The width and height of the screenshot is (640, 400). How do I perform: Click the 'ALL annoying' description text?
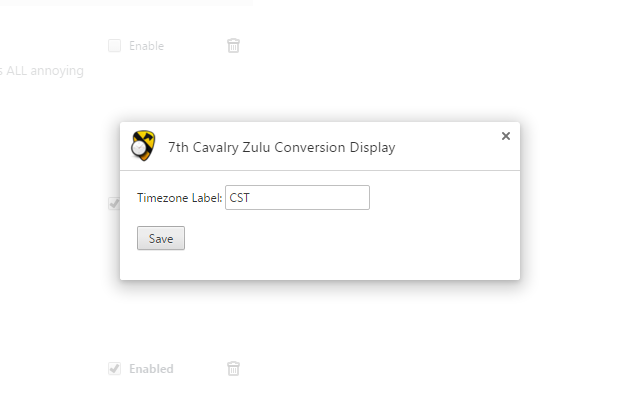(x=44, y=71)
